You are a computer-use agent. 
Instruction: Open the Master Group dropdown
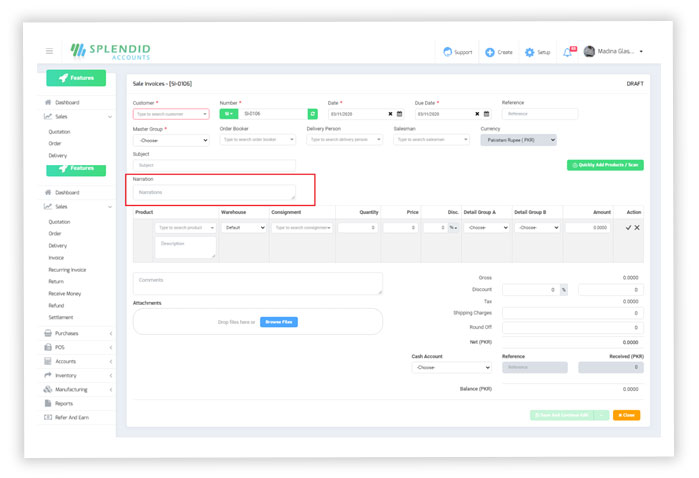click(x=171, y=140)
